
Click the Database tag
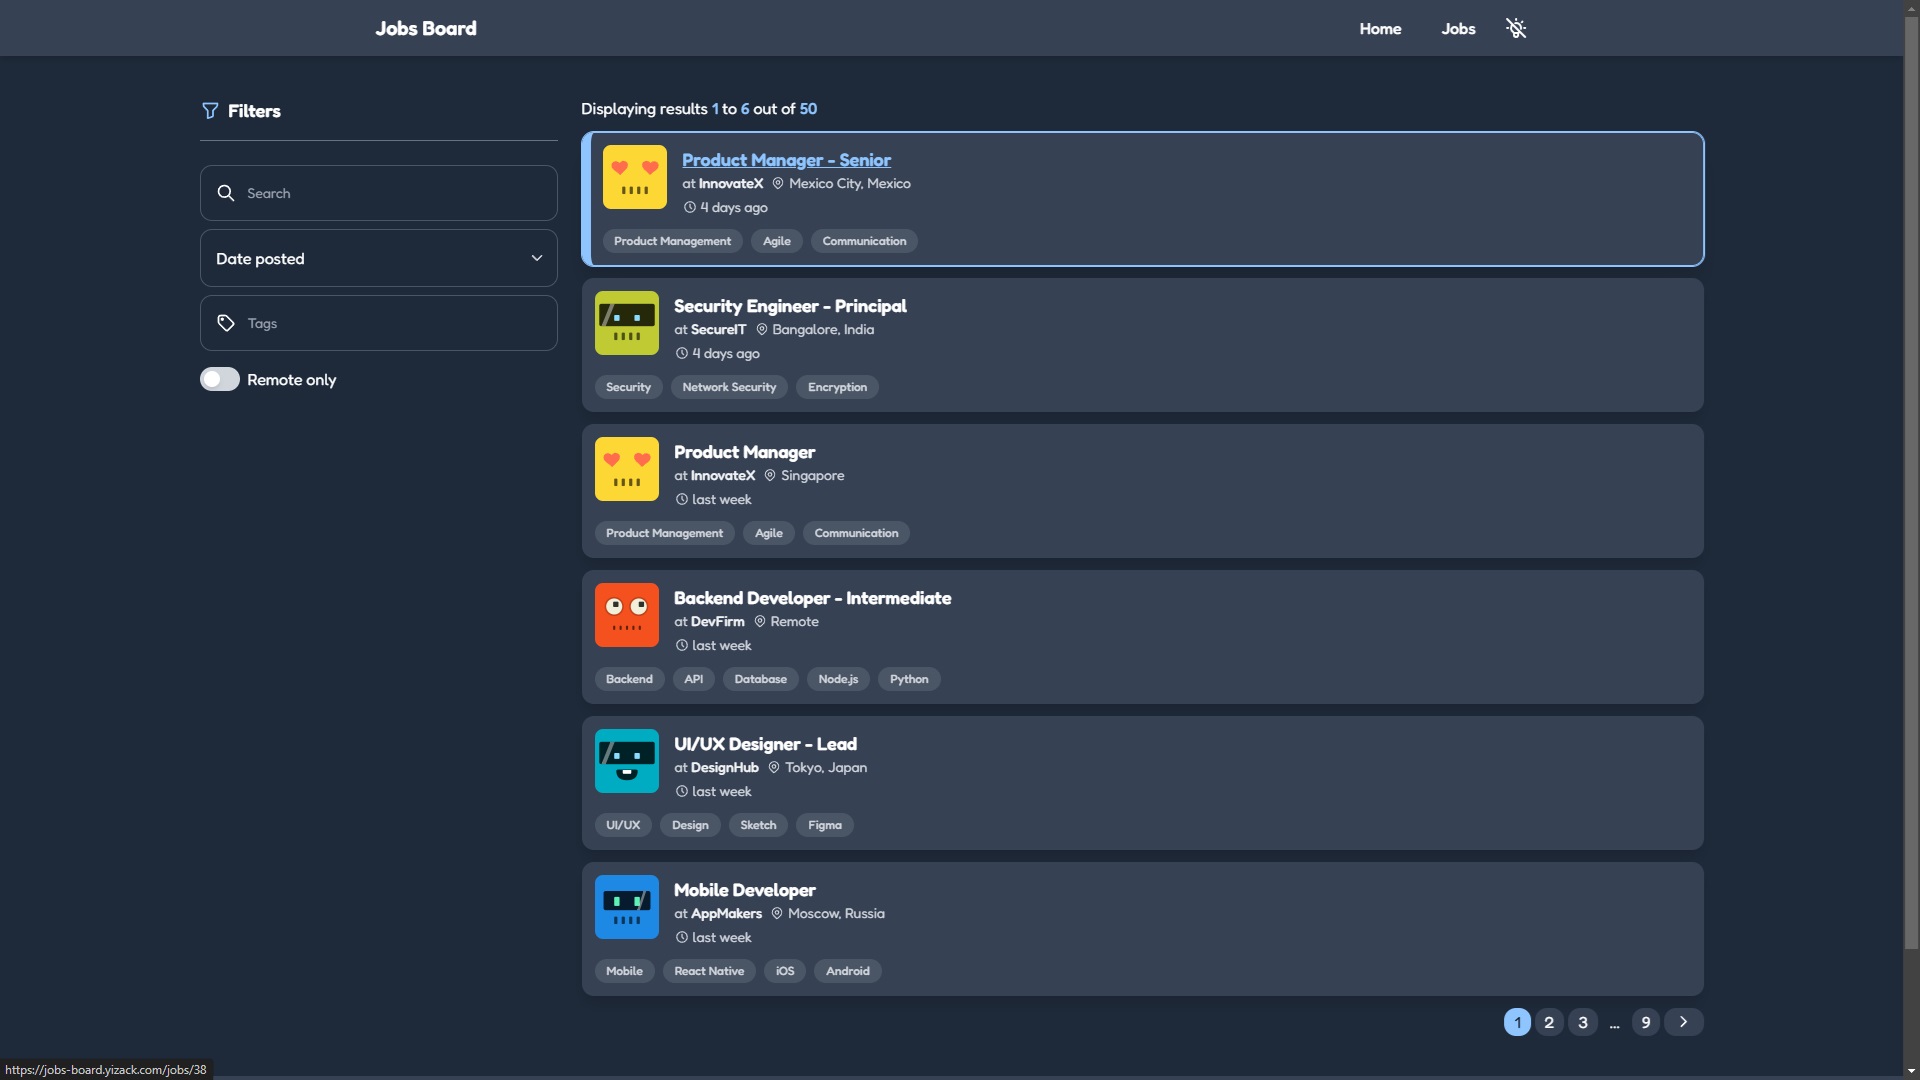pyautogui.click(x=761, y=679)
